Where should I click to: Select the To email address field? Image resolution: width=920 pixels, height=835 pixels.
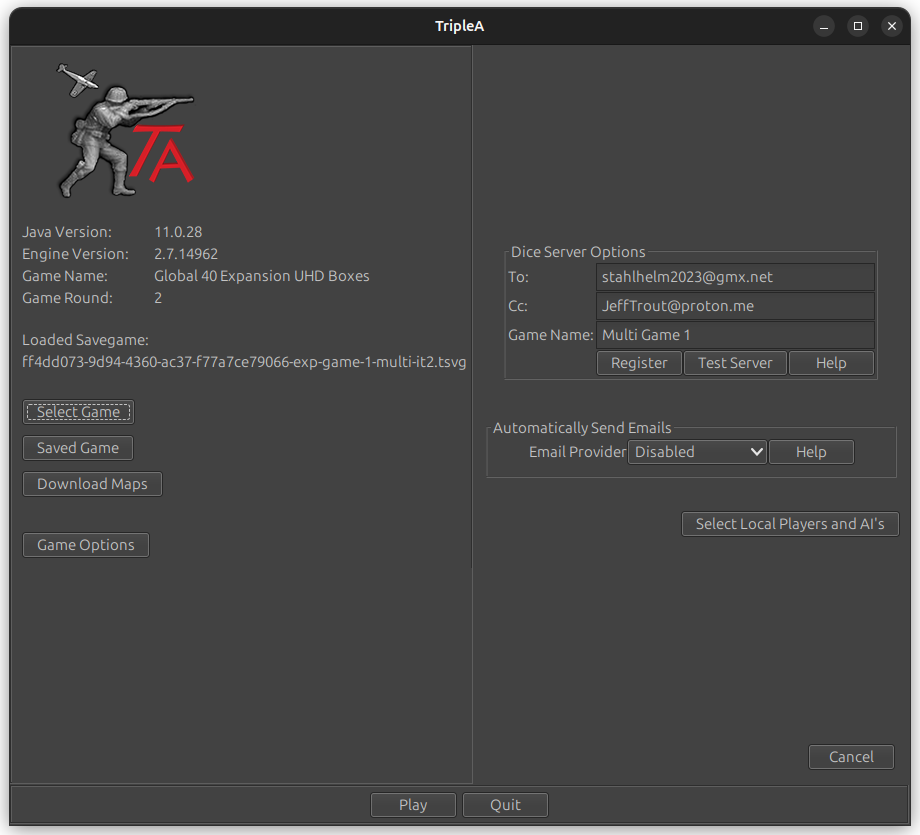(736, 277)
